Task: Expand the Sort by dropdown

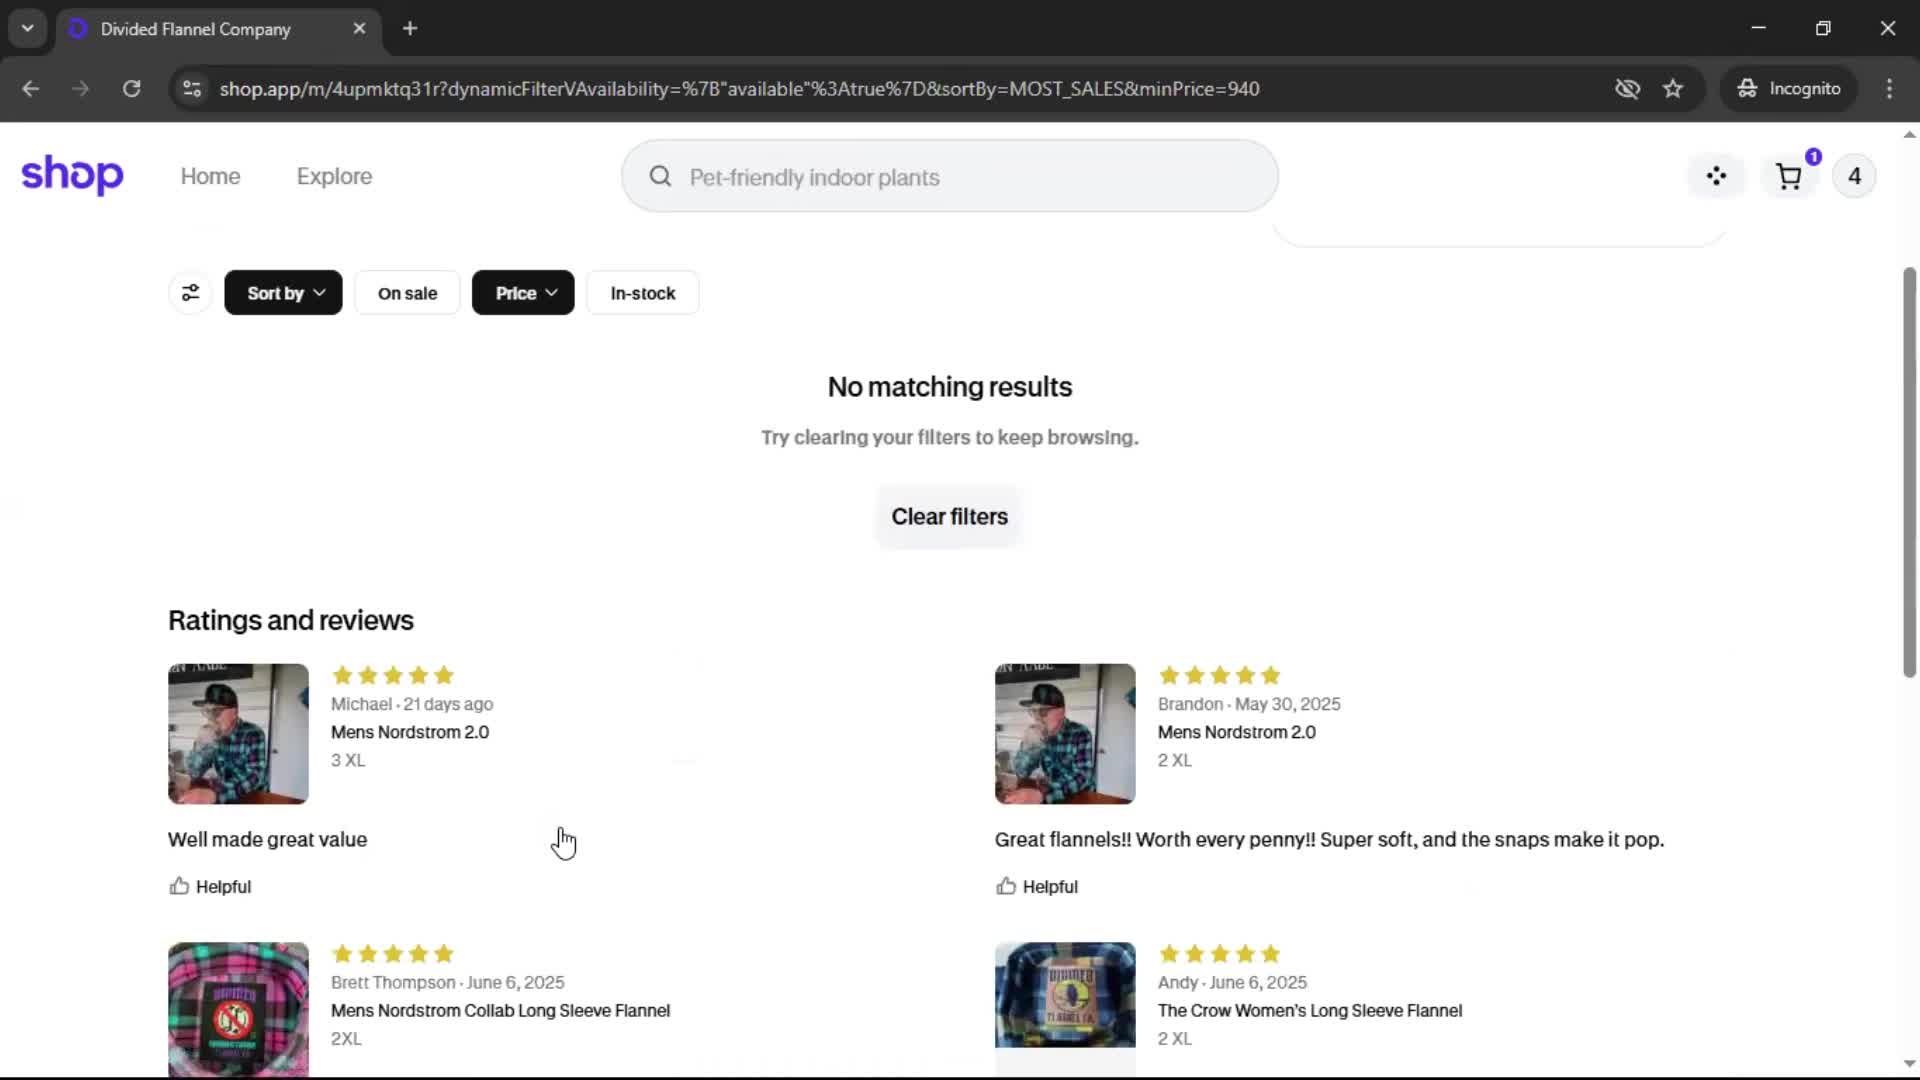Action: coord(283,293)
